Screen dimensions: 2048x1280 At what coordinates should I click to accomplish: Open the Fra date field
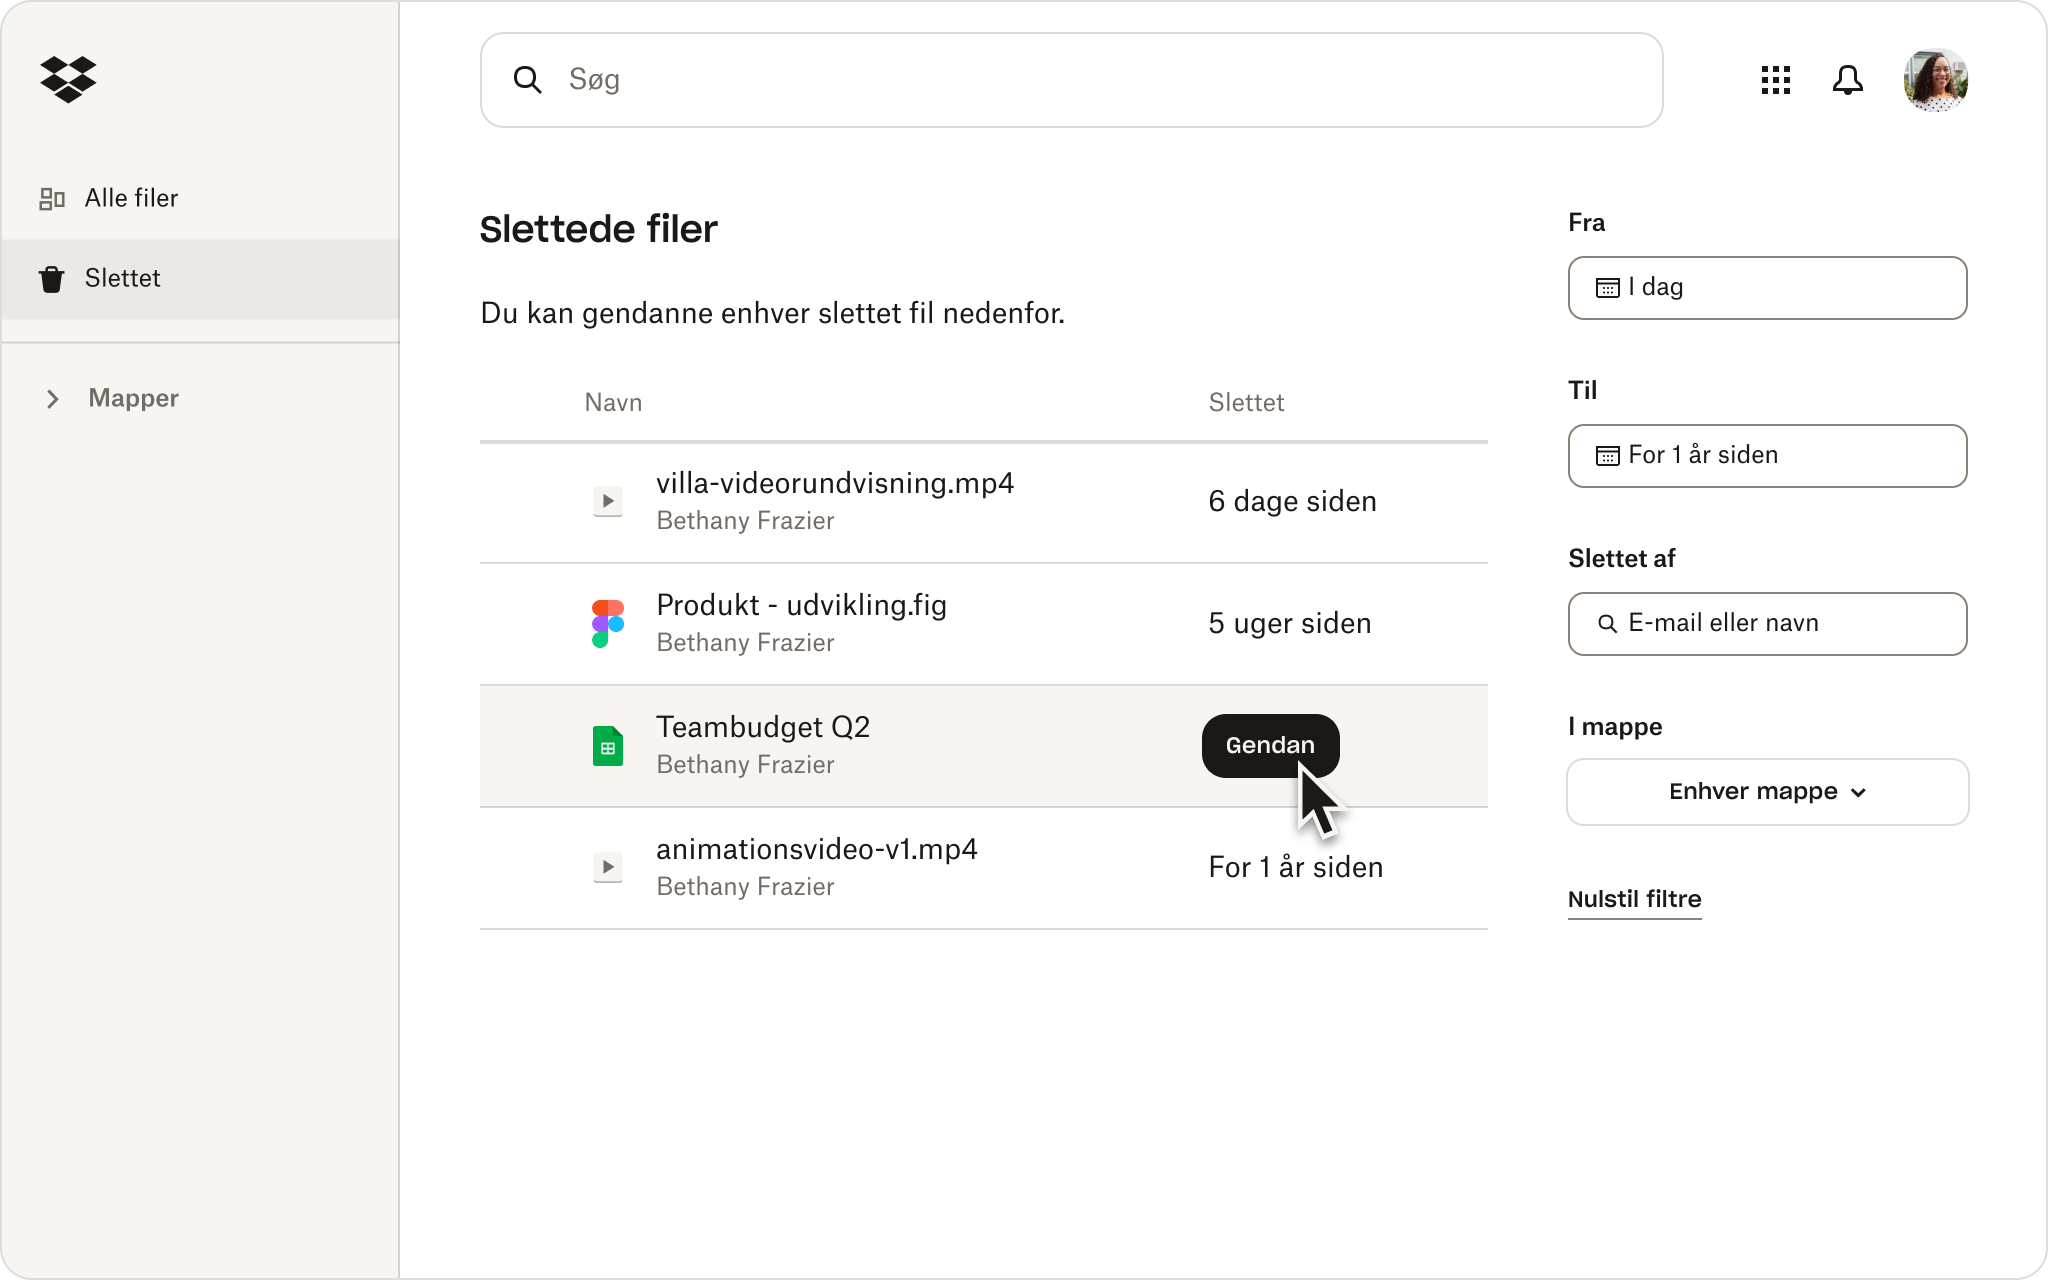click(x=1767, y=288)
